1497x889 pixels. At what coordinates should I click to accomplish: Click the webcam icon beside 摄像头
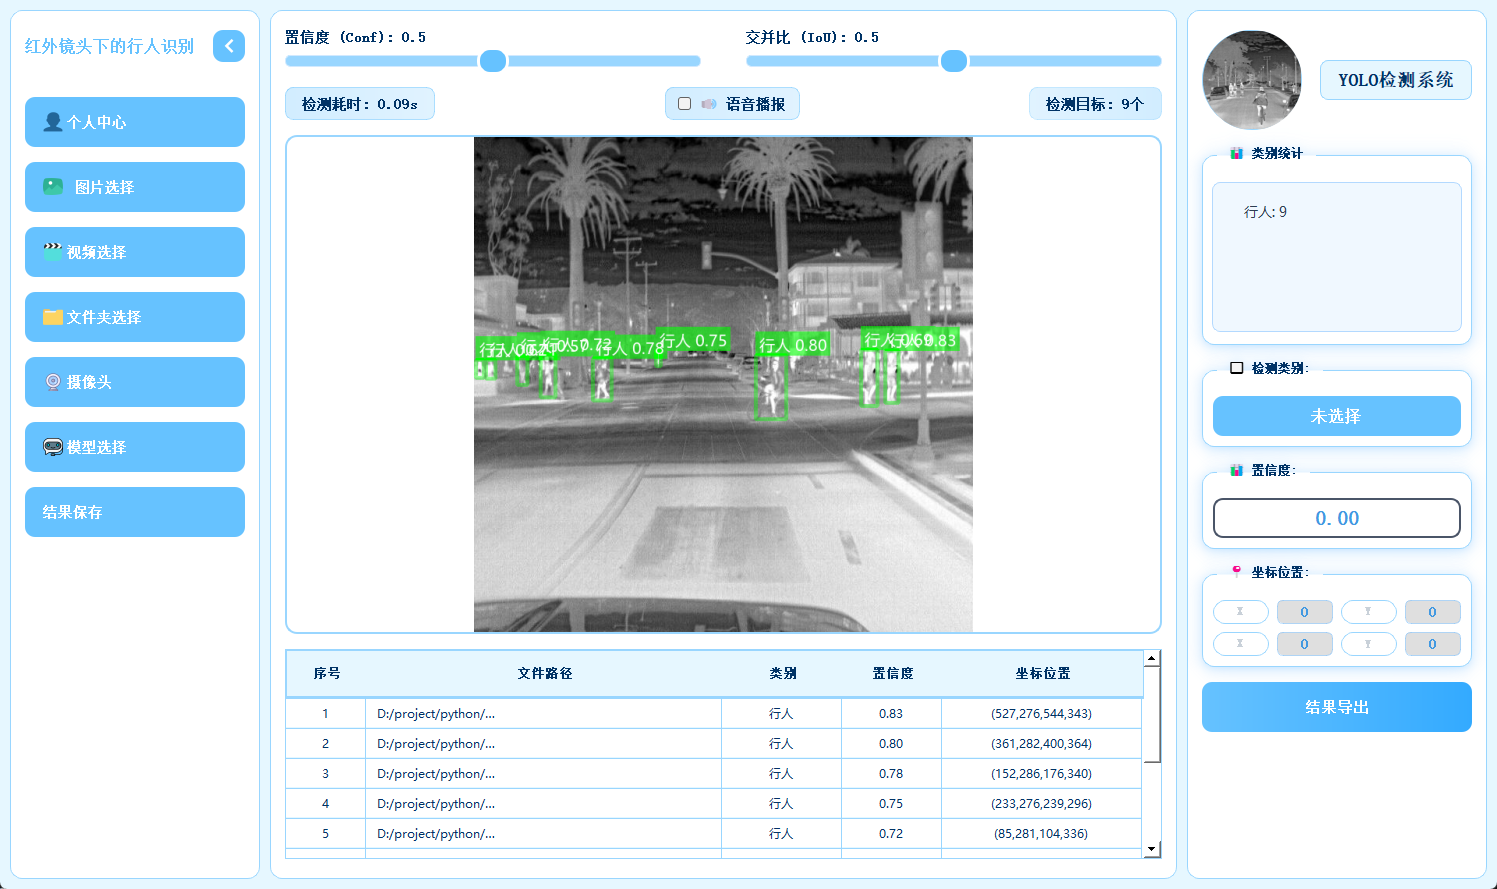53,382
